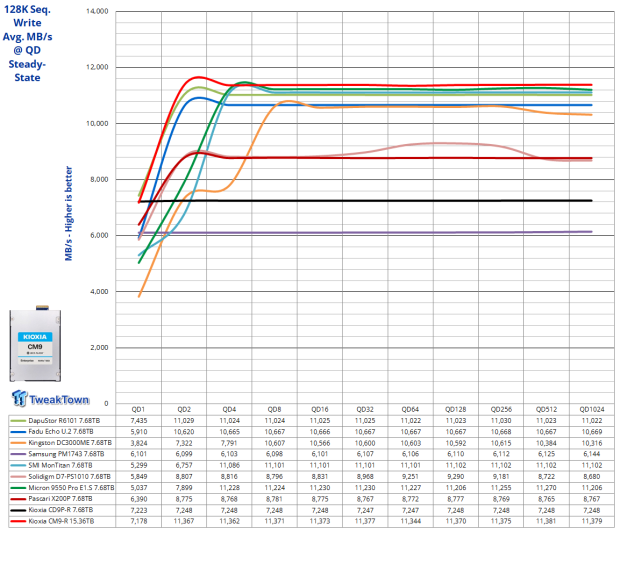Click the 14,000 y-axis tick label
Viewport: 620px width, 568px height.
97,11
